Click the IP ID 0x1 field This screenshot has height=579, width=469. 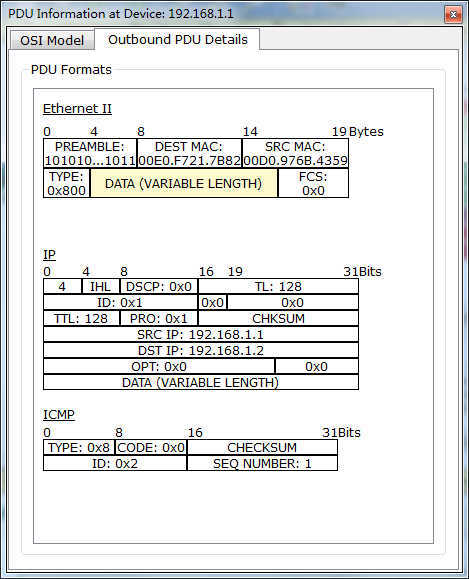point(120,302)
